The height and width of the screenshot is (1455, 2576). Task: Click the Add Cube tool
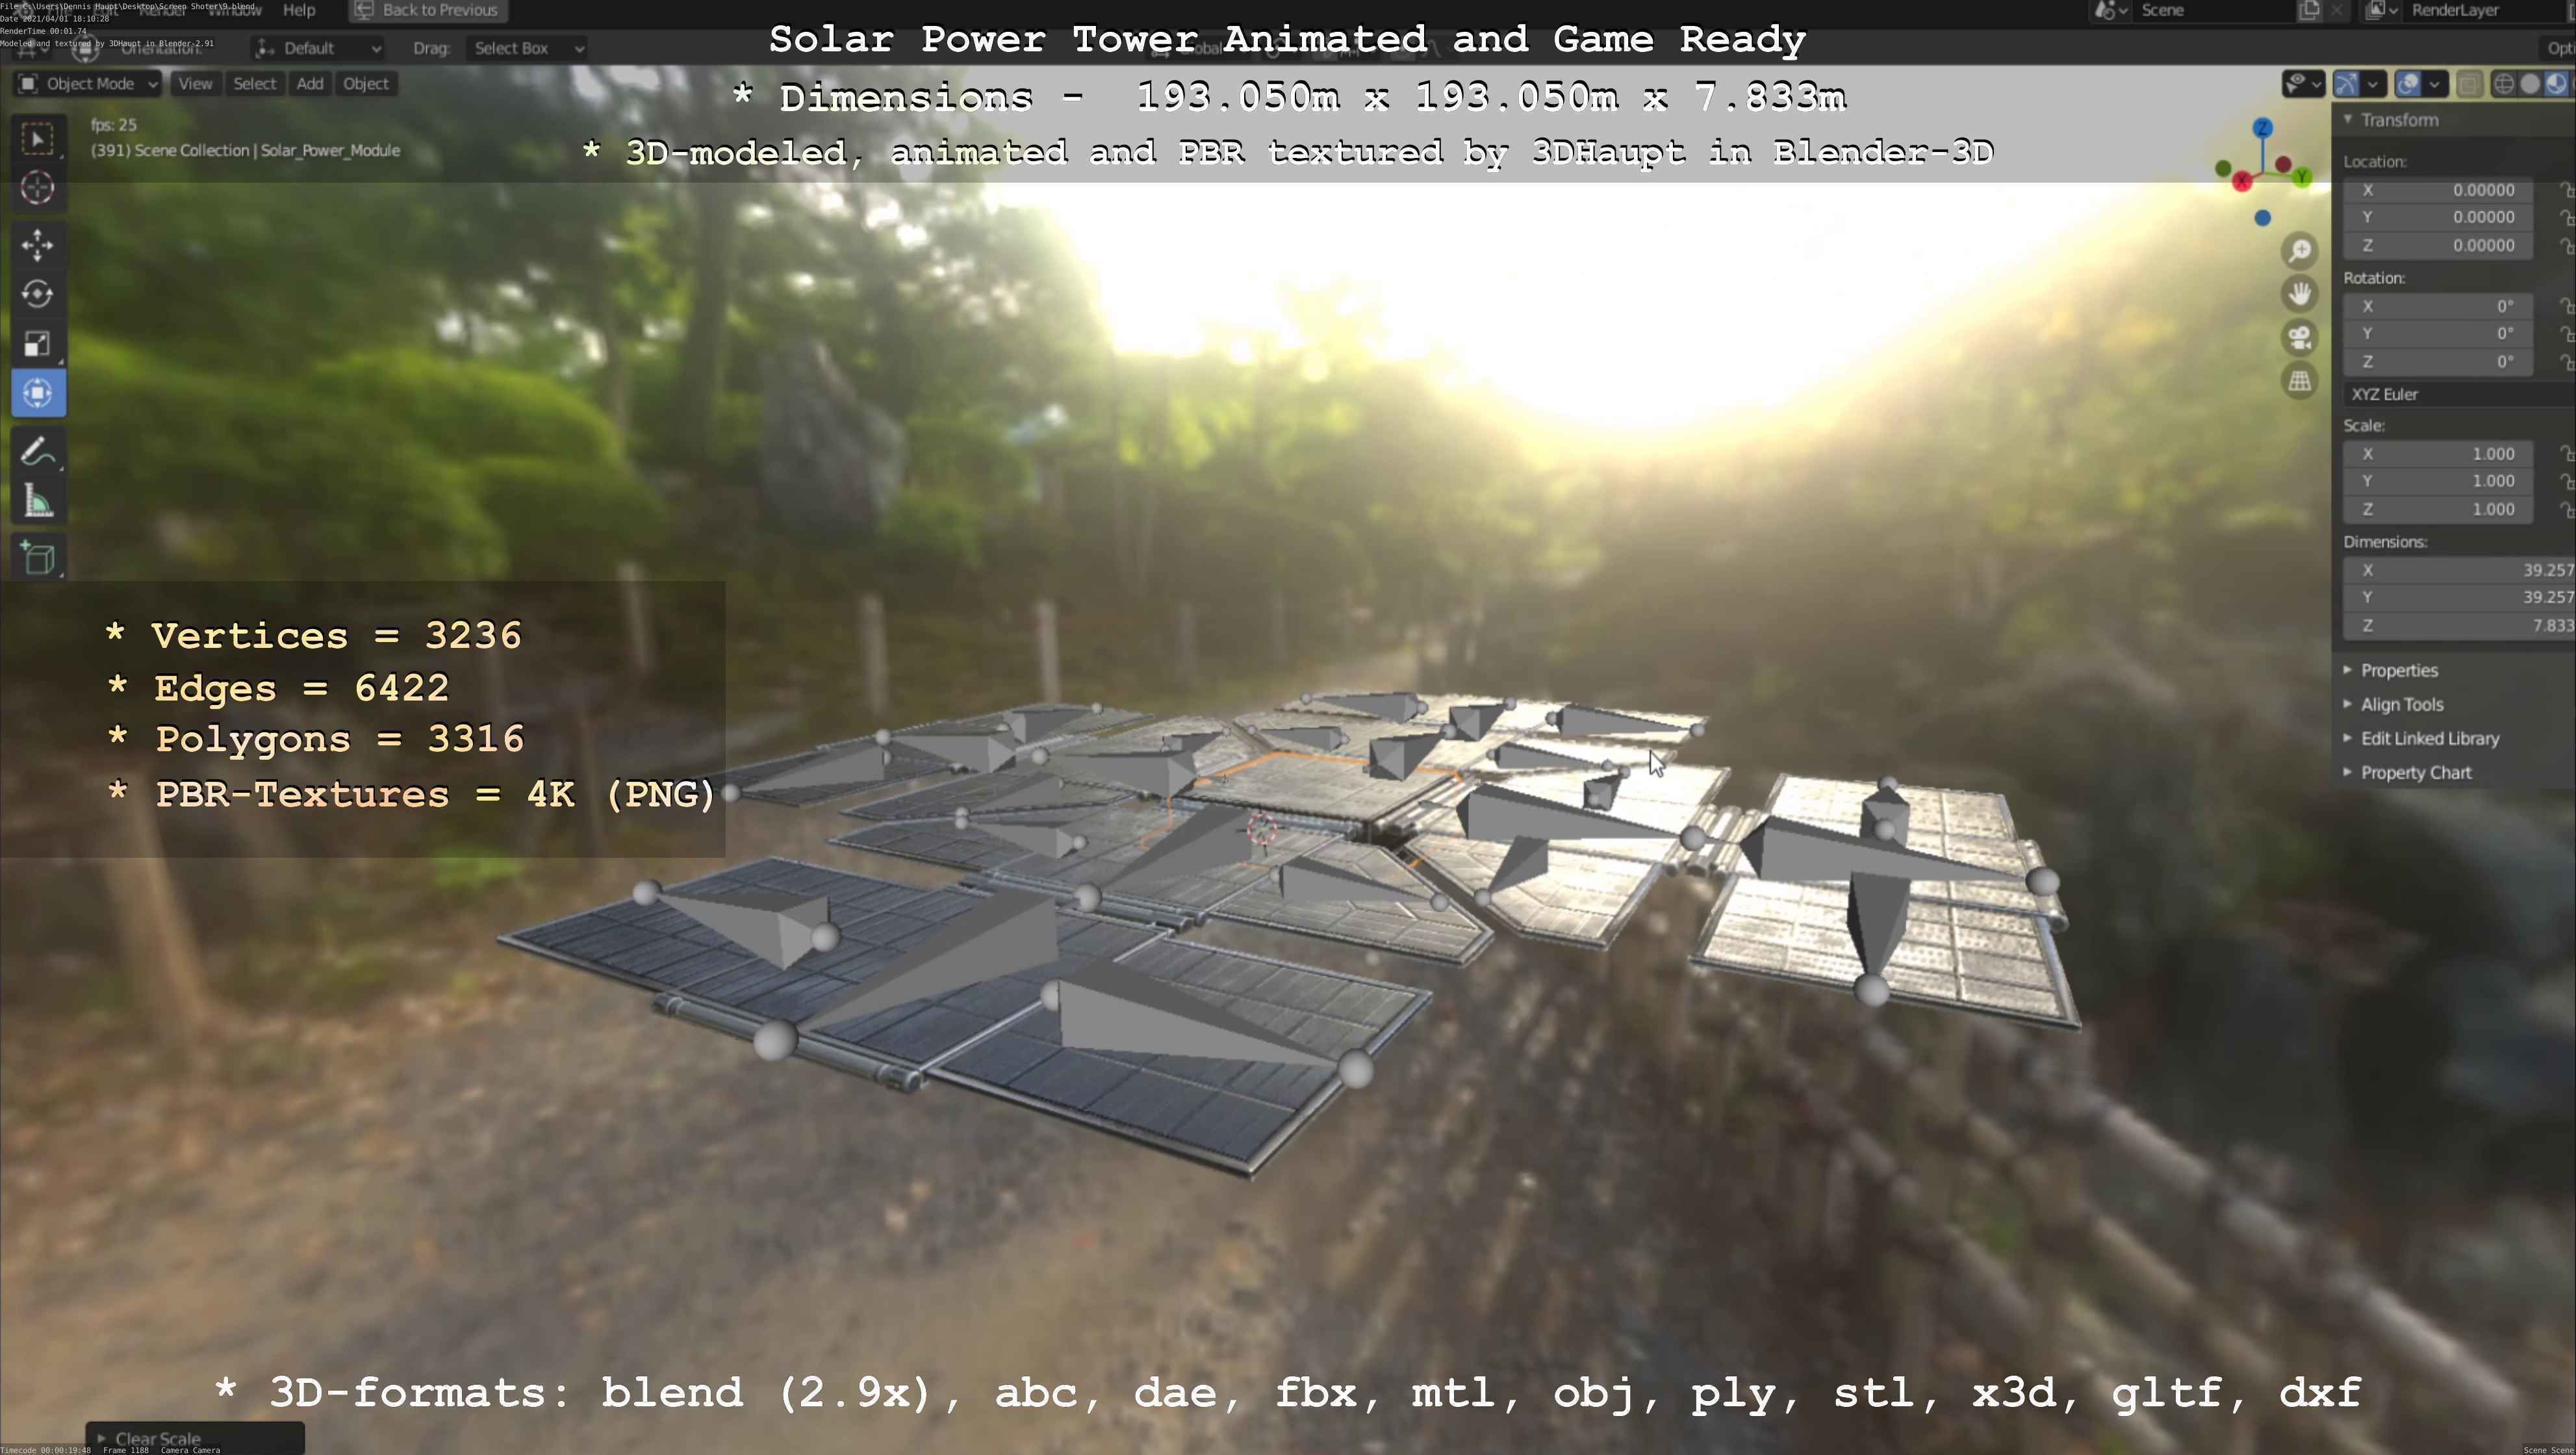coord(37,558)
